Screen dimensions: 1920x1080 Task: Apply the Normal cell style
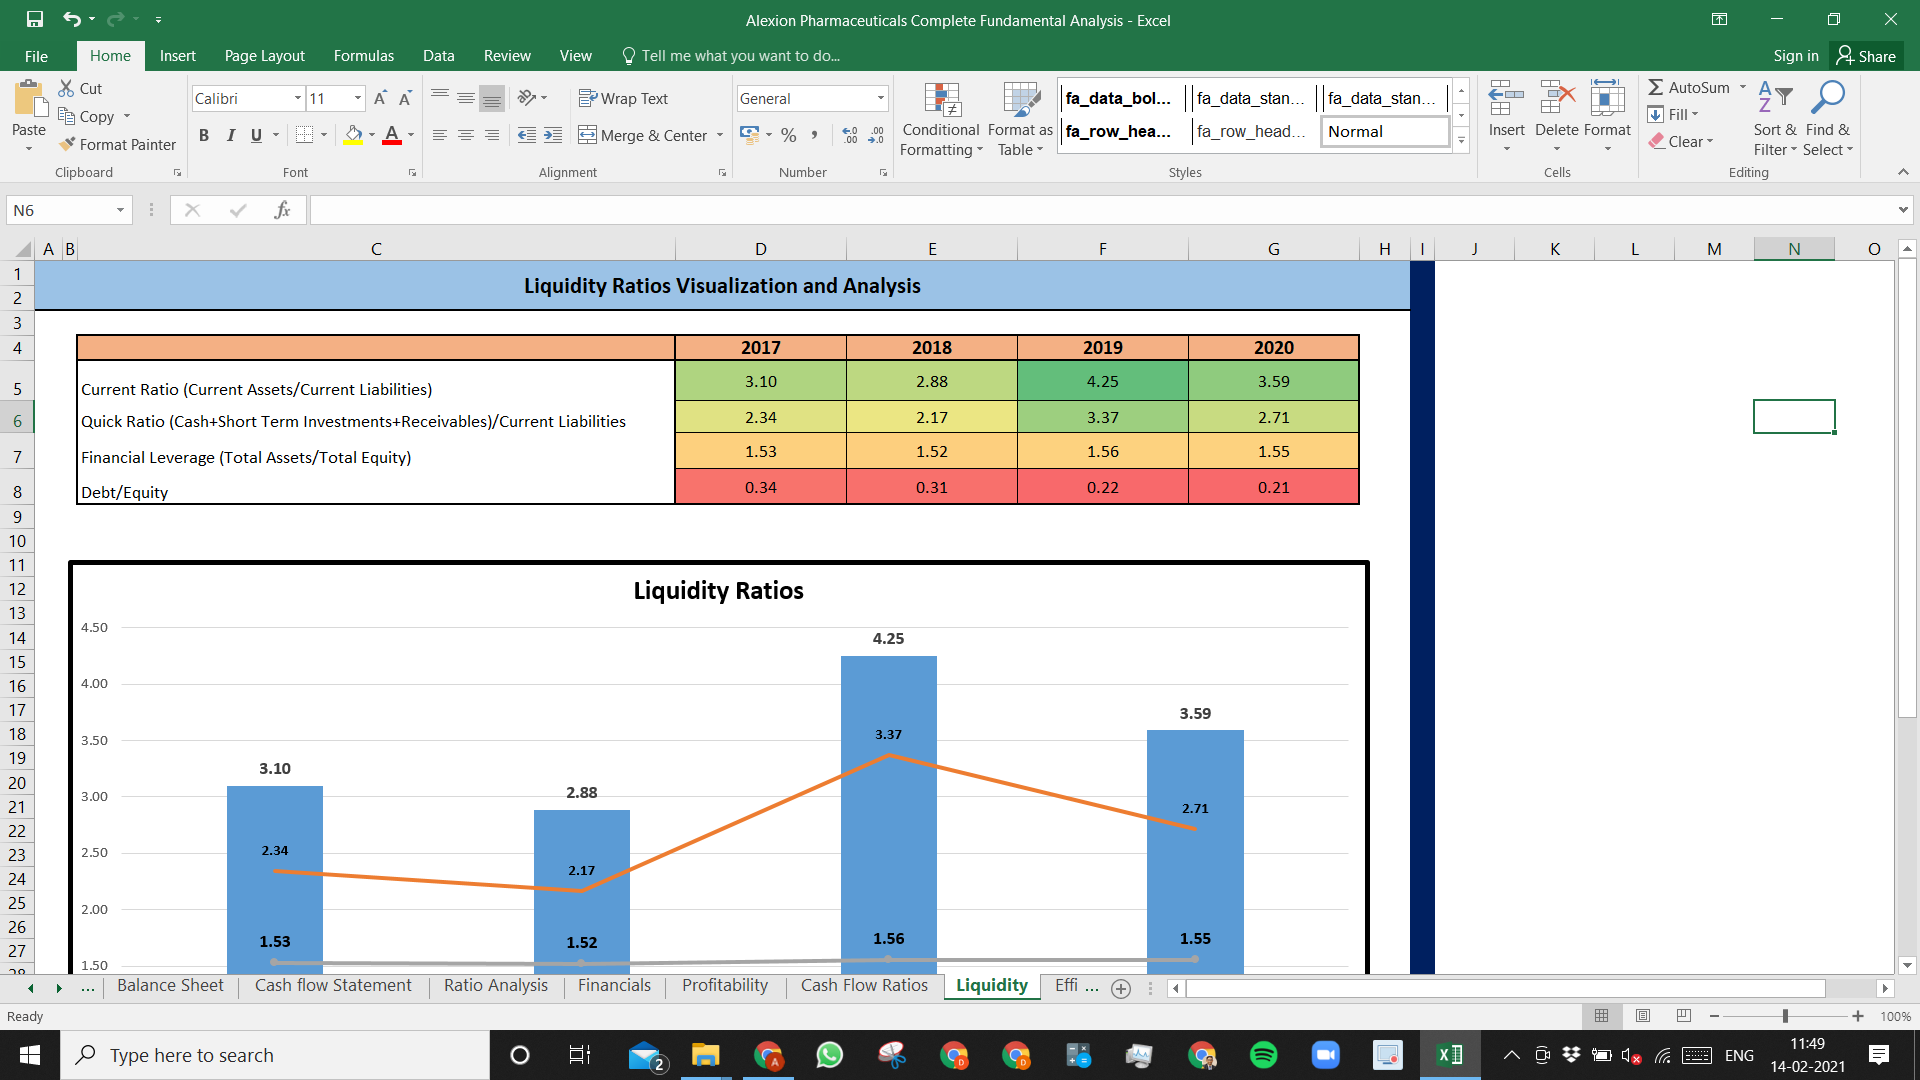coord(1385,131)
